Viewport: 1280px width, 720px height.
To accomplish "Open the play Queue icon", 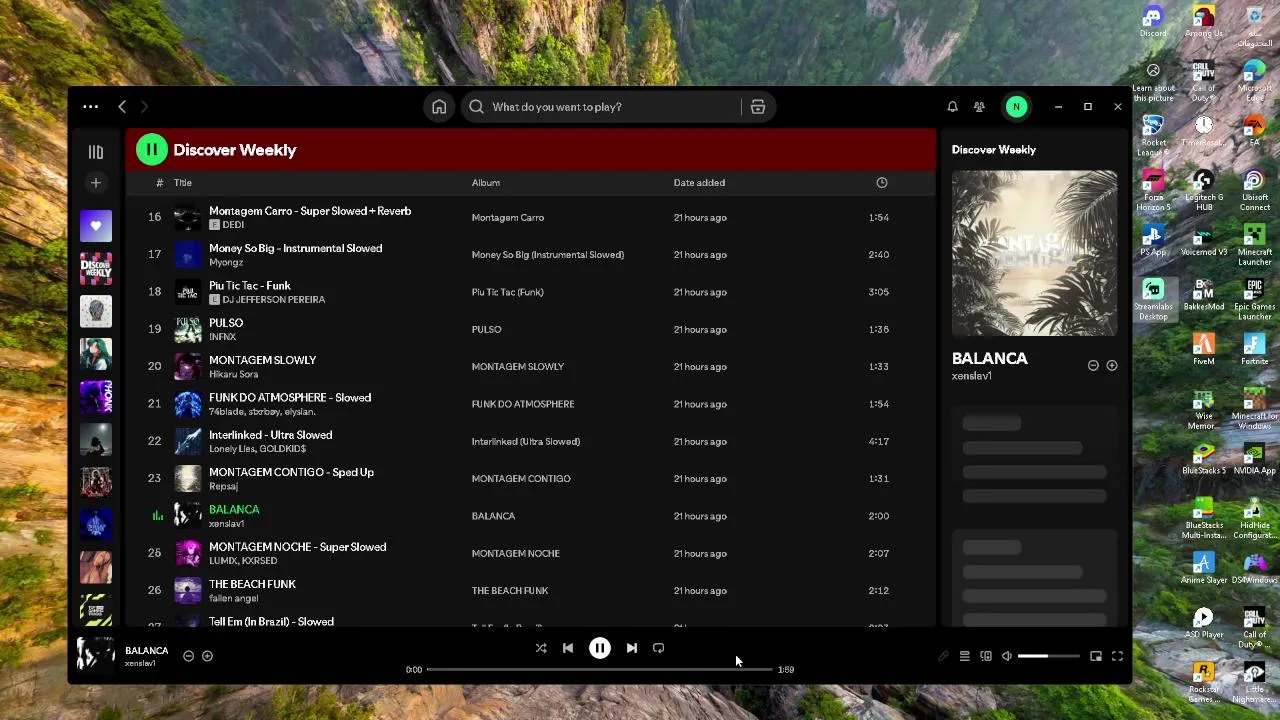I will [x=964, y=657].
